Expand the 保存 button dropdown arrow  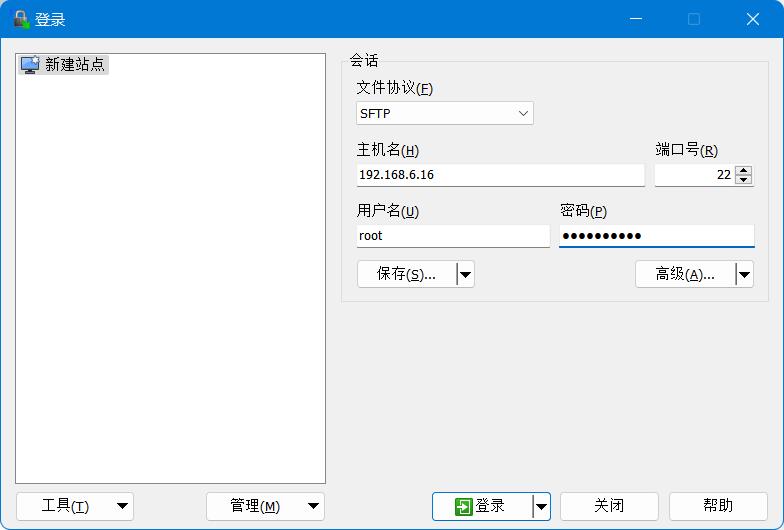(x=465, y=274)
